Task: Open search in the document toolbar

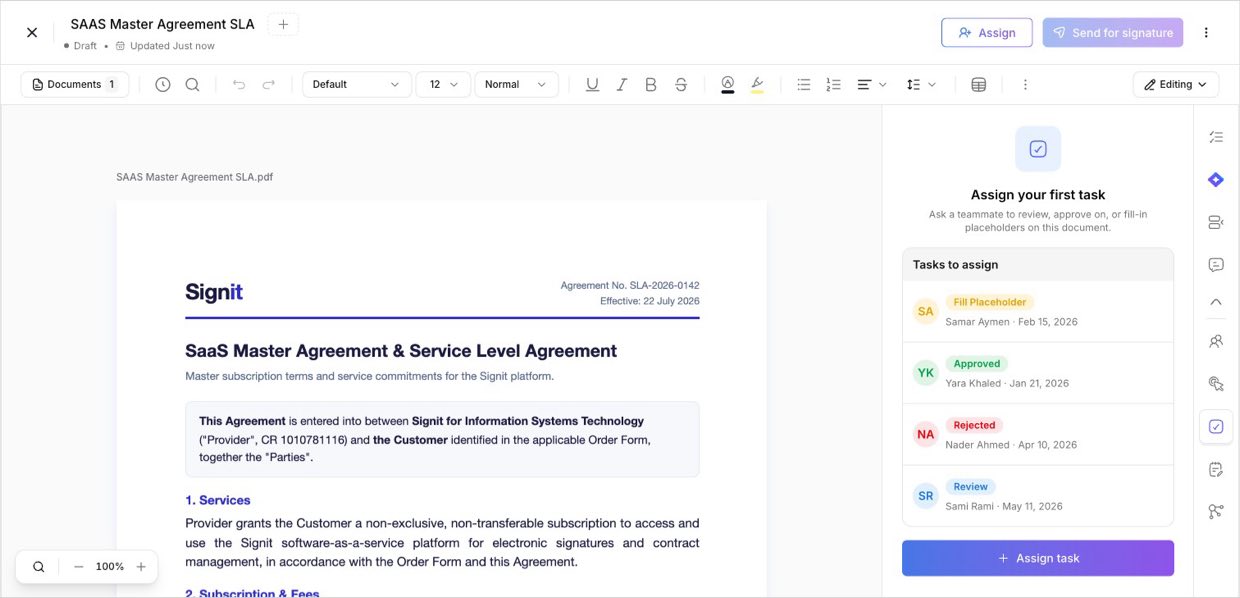Action: point(192,85)
